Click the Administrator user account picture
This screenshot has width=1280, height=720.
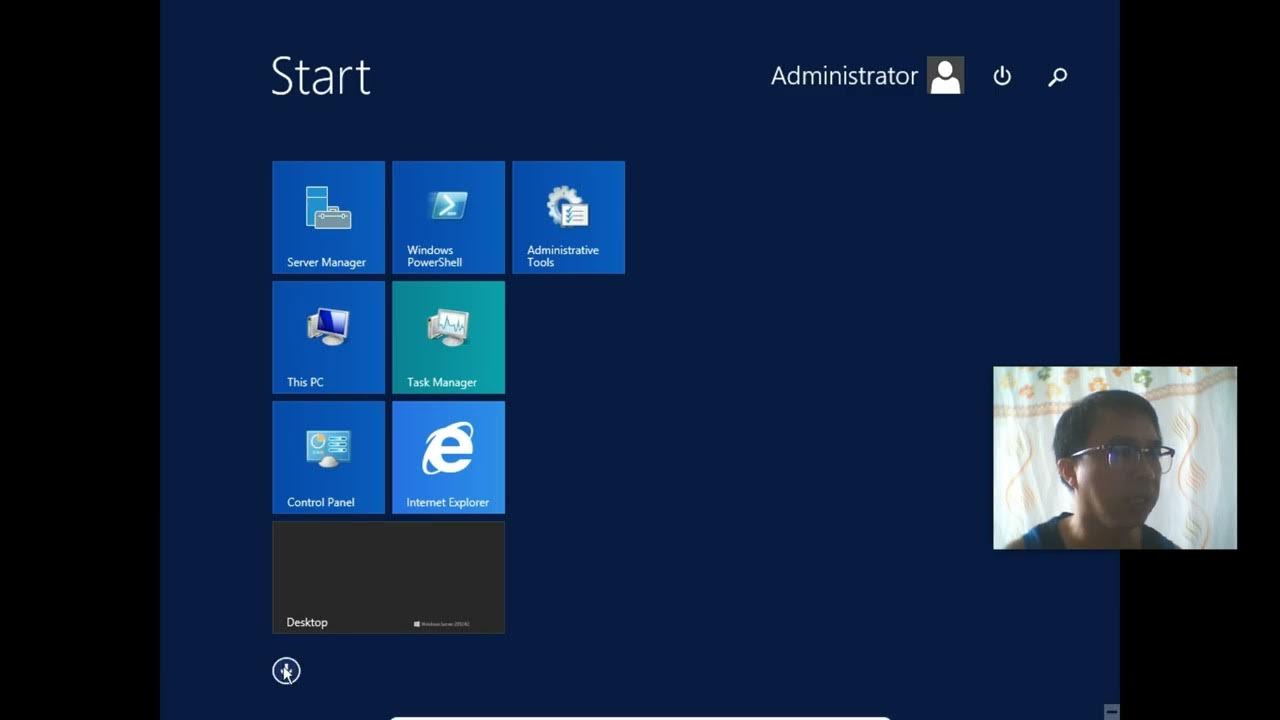point(945,75)
